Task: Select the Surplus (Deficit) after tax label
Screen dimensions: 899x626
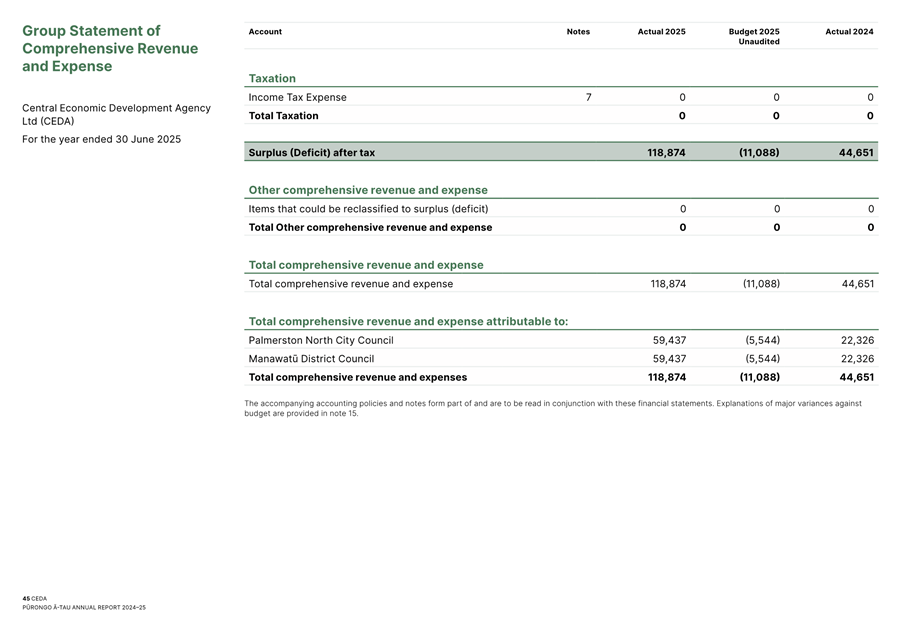Action: [x=311, y=153]
